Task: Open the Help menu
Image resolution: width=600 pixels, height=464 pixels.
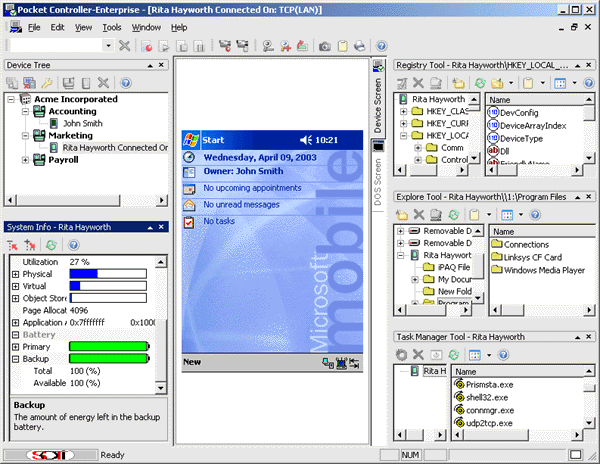Action: coord(179,28)
